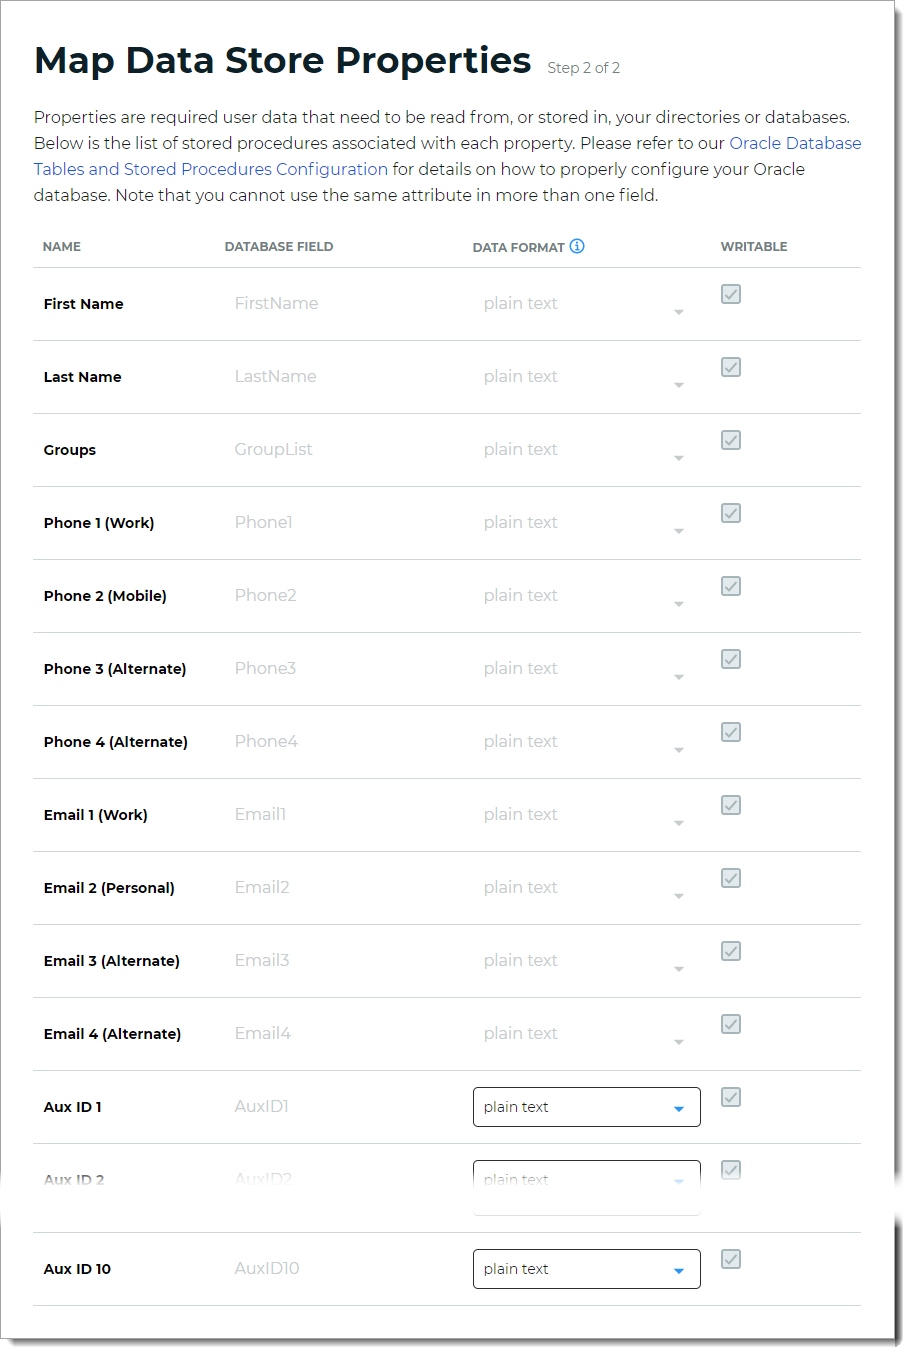The width and height of the screenshot is (910, 1354).
Task: Uncheck Writable for Last Name
Action: pyautogui.click(x=730, y=367)
